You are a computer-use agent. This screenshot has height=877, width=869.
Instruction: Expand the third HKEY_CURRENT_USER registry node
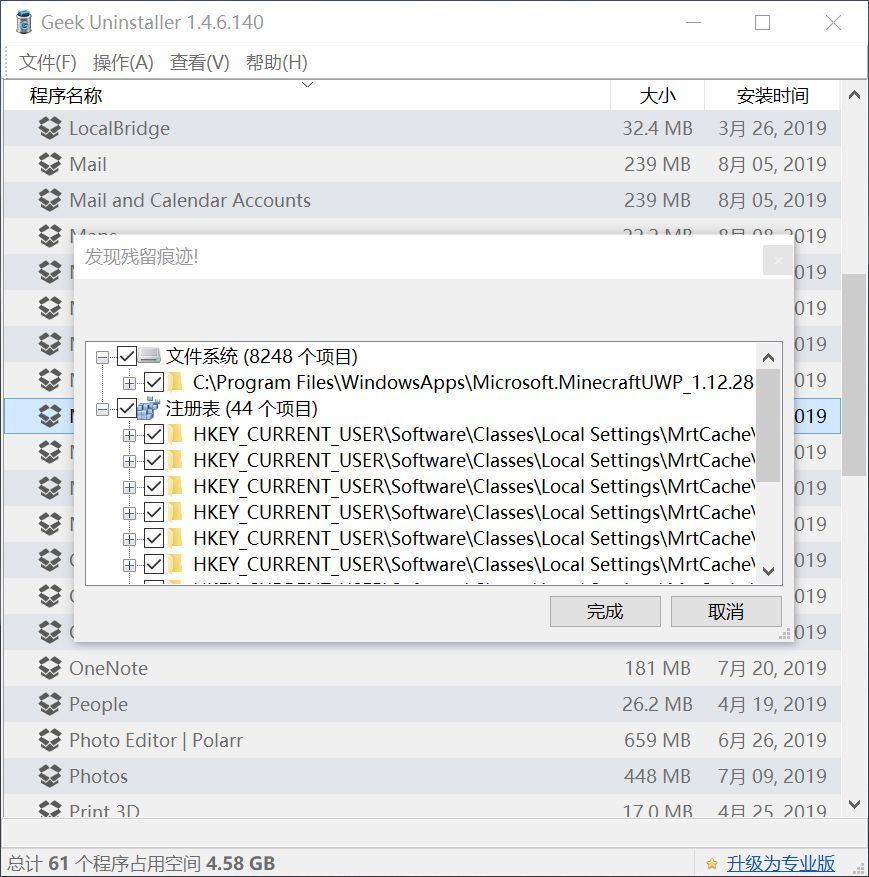point(129,487)
